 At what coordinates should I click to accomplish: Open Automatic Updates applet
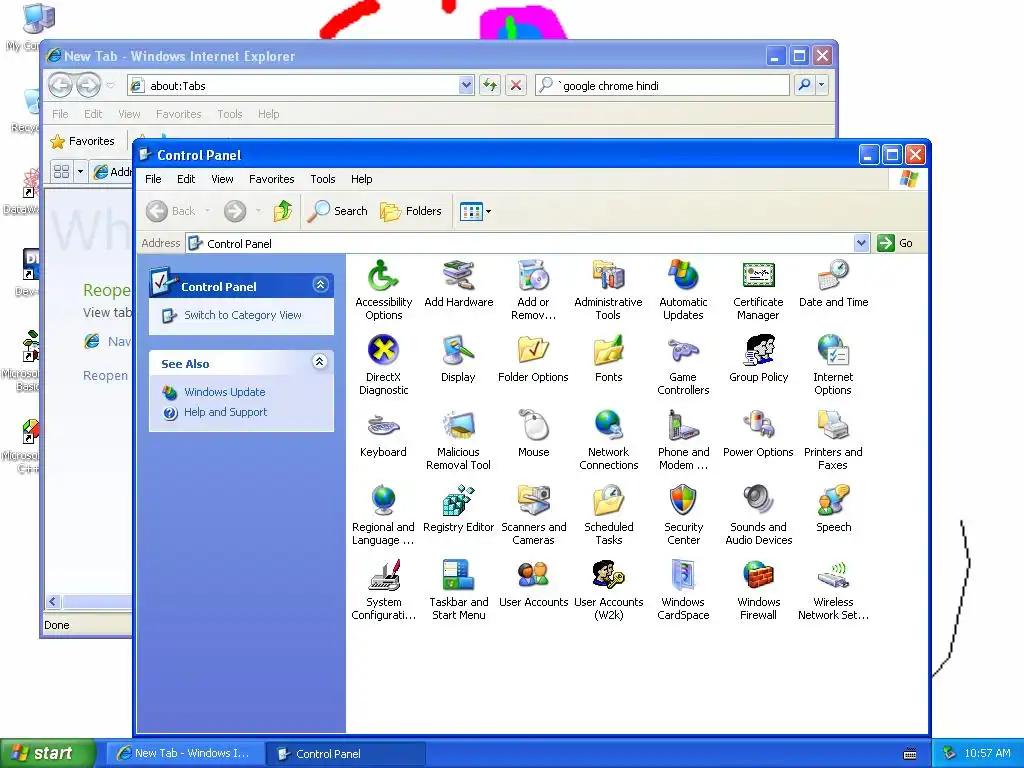[x=683, y=289]
